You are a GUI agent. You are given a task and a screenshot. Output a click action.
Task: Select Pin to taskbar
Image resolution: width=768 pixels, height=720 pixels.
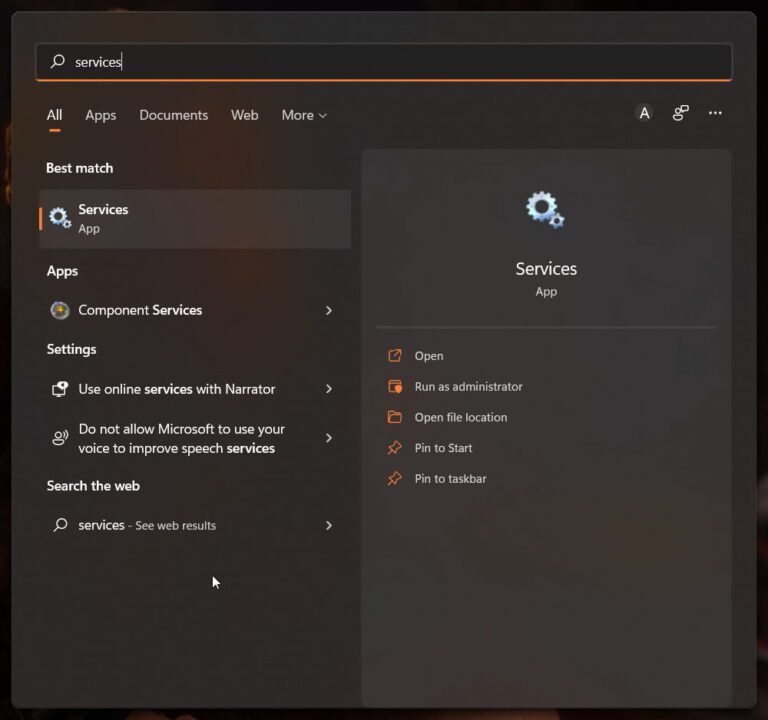(451, 479)
